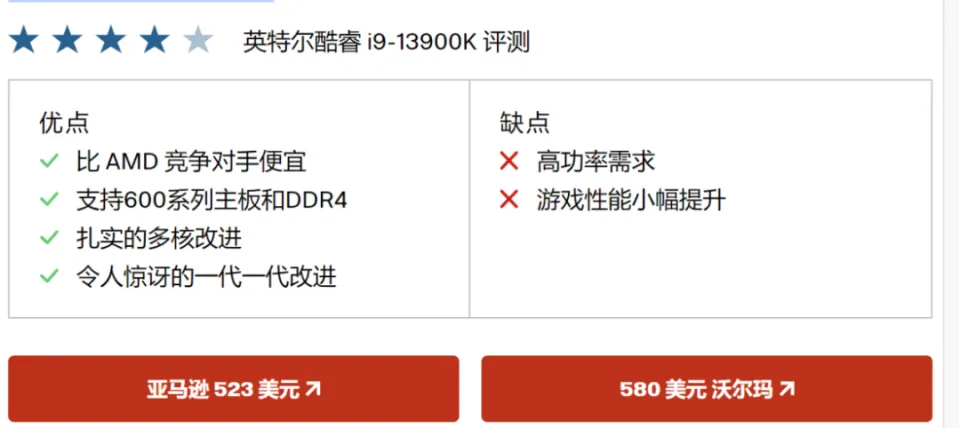
Task: Click the fifth faded rating star
Action: pos(198,40)
